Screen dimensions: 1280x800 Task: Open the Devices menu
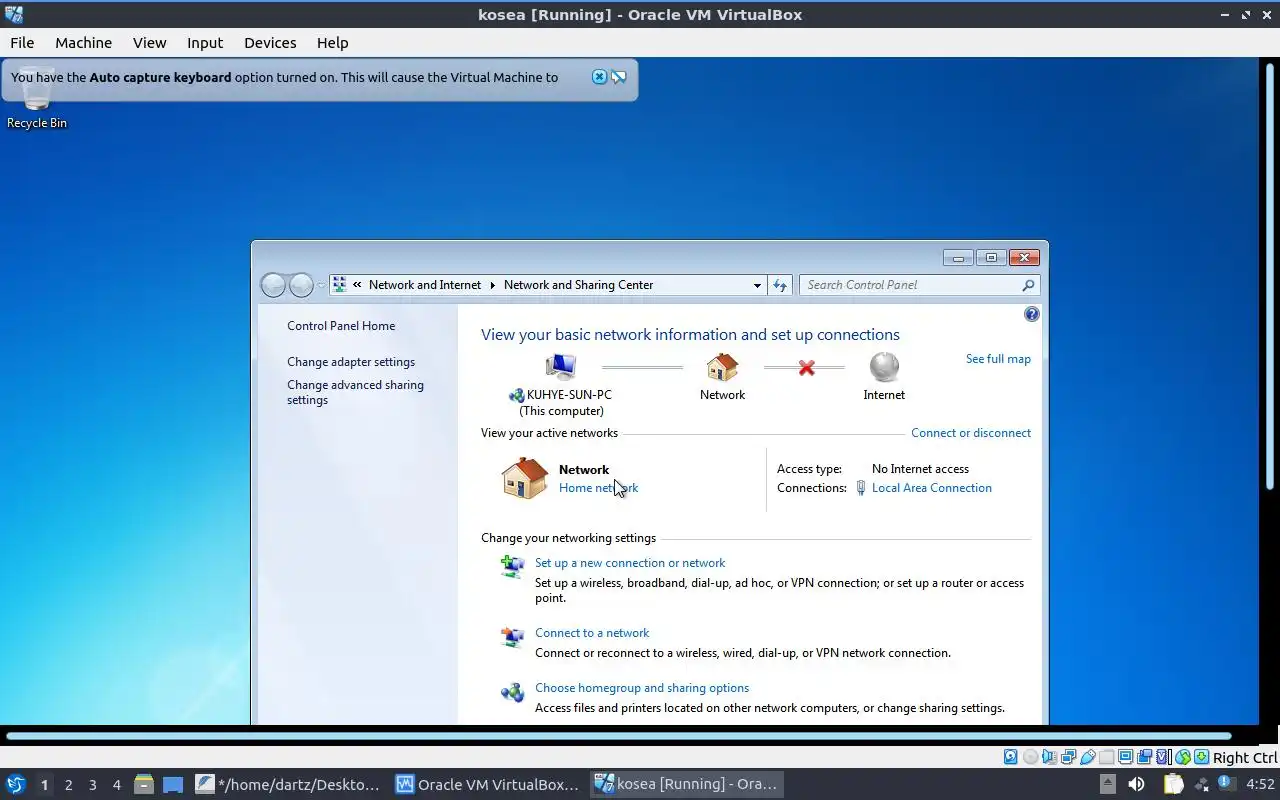[x=270, y=42]
